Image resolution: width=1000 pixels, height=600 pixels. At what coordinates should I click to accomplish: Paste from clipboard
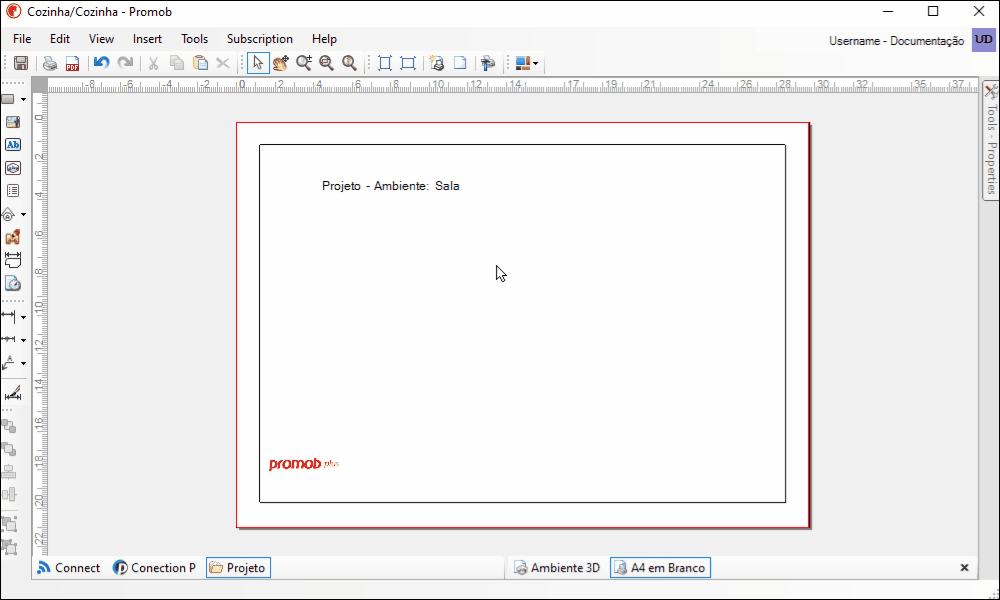coord(200,63)
